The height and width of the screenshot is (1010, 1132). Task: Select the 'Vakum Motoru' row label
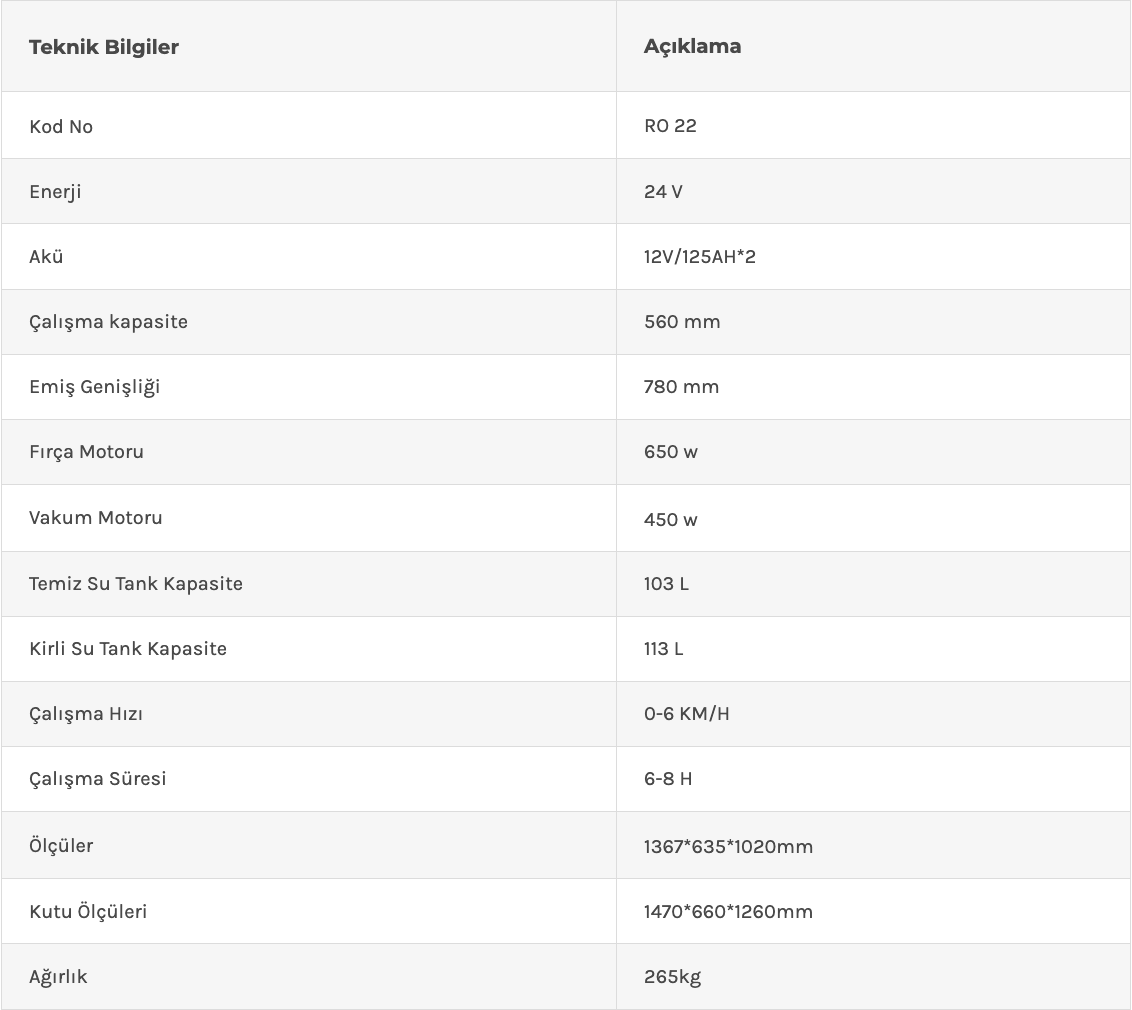point(95,518)
